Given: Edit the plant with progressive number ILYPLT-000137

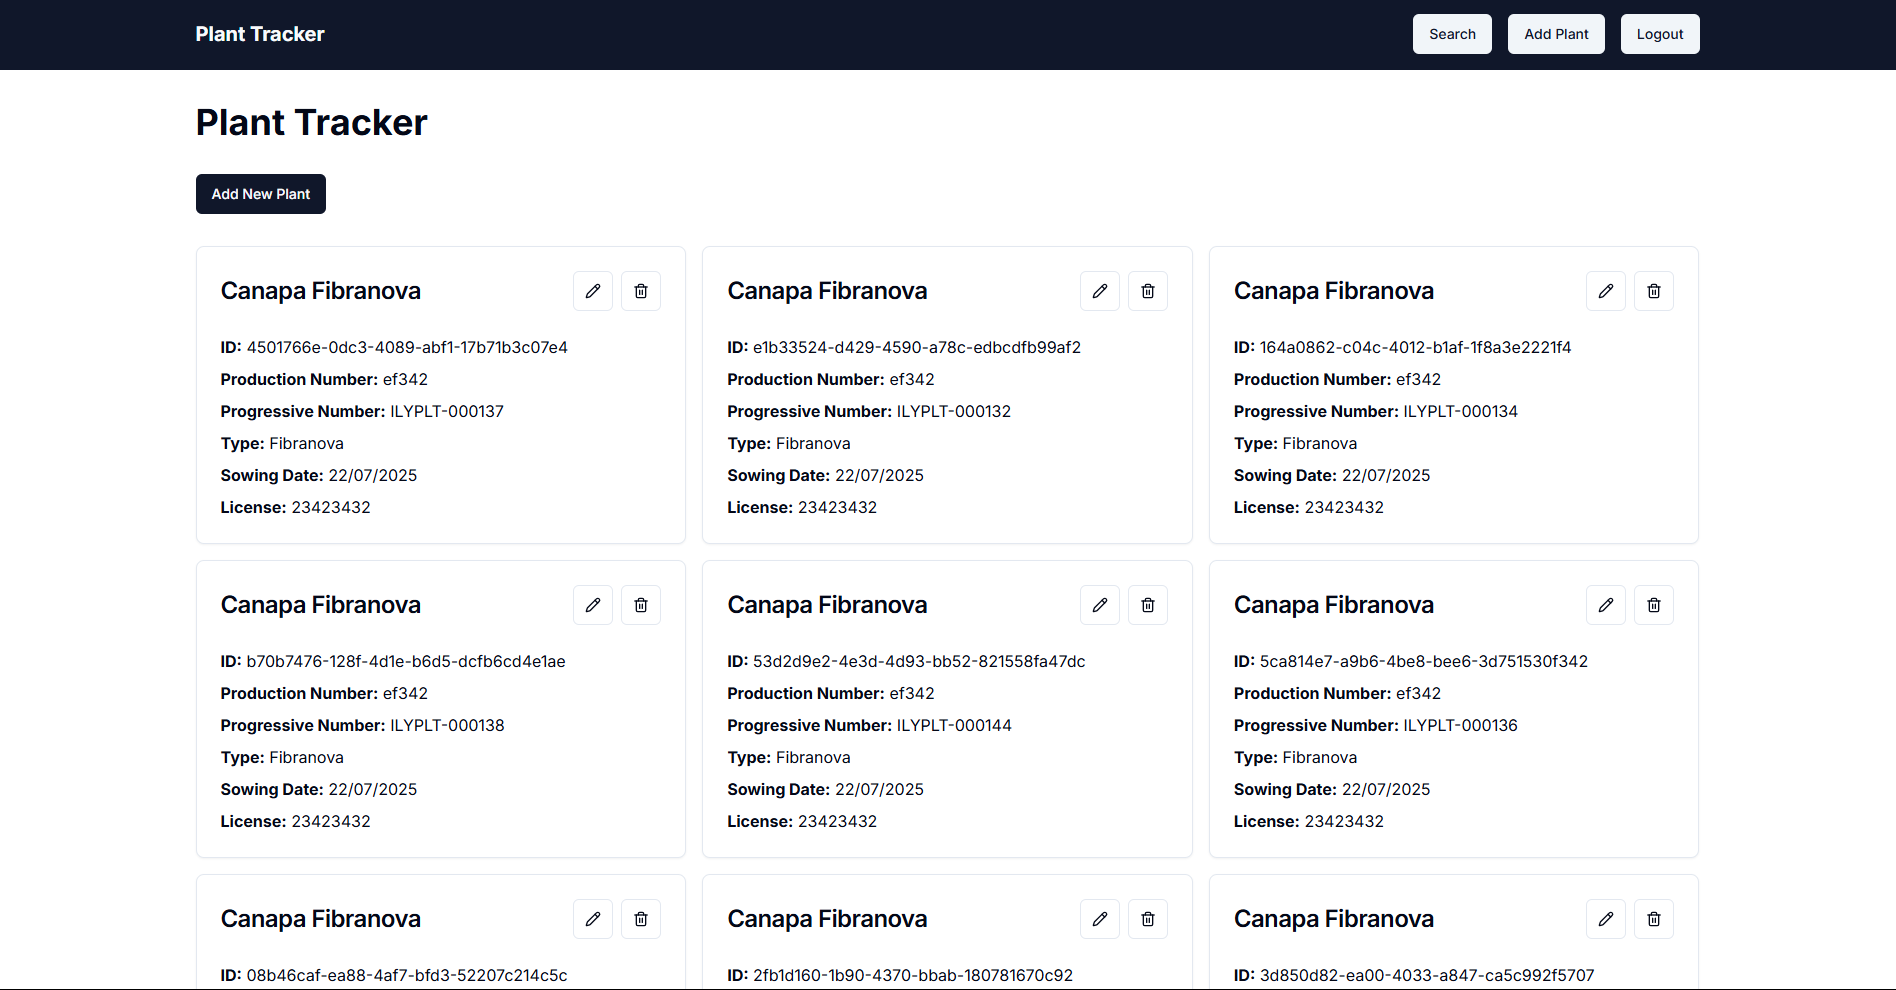Looking at the screenshot, I should click(593, 291).
